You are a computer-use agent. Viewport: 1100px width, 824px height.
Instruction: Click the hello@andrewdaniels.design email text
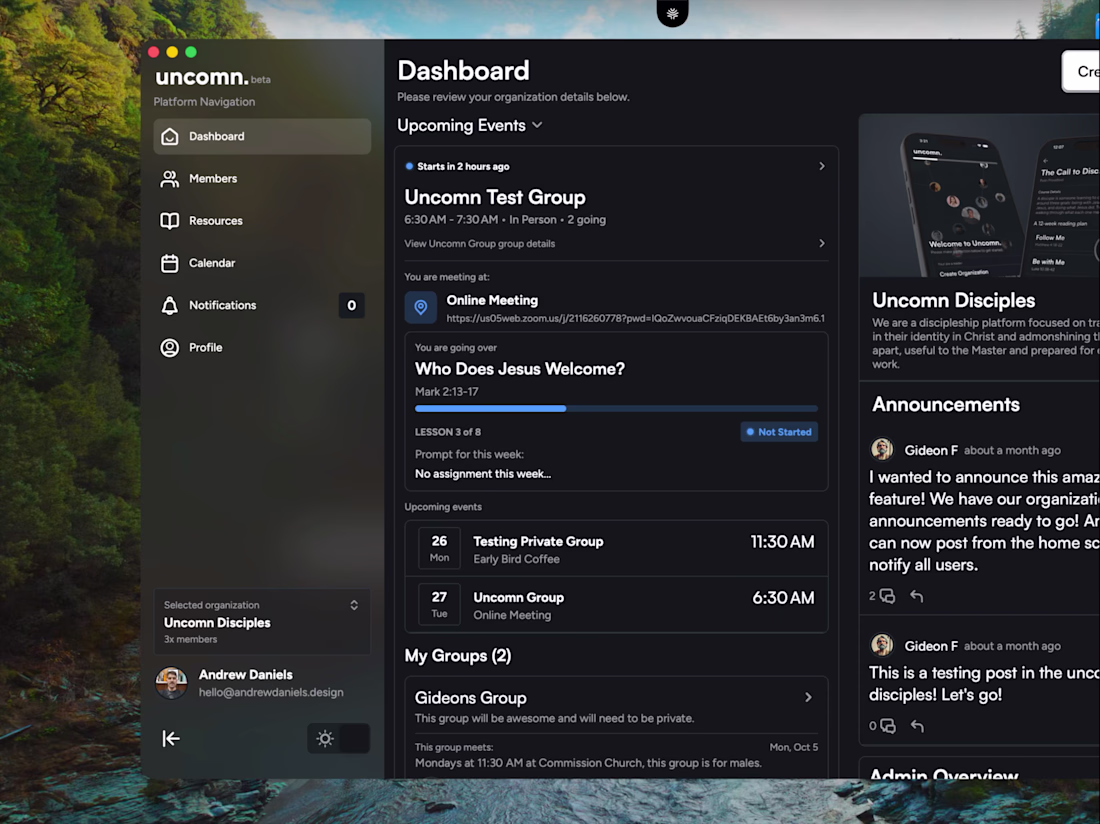[x=271, y=692]
